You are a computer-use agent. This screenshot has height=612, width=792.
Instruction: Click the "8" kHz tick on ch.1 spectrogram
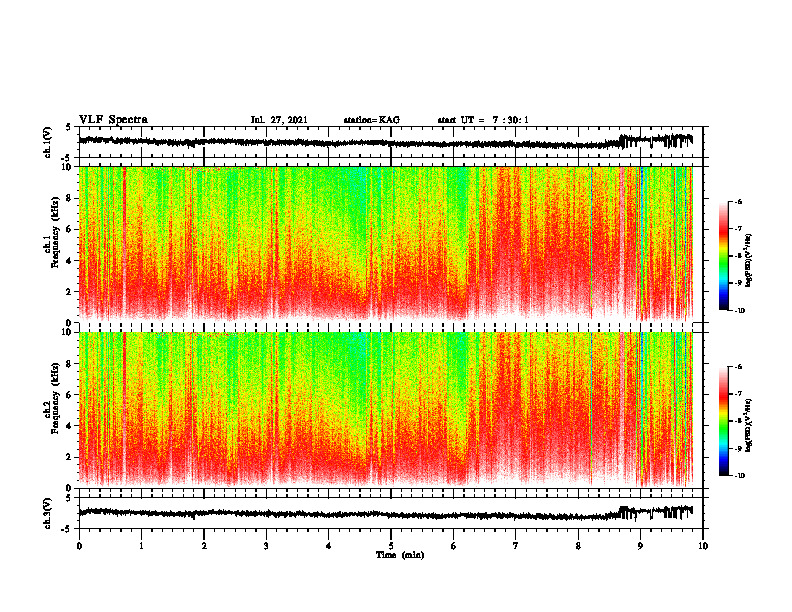point(70,198)
